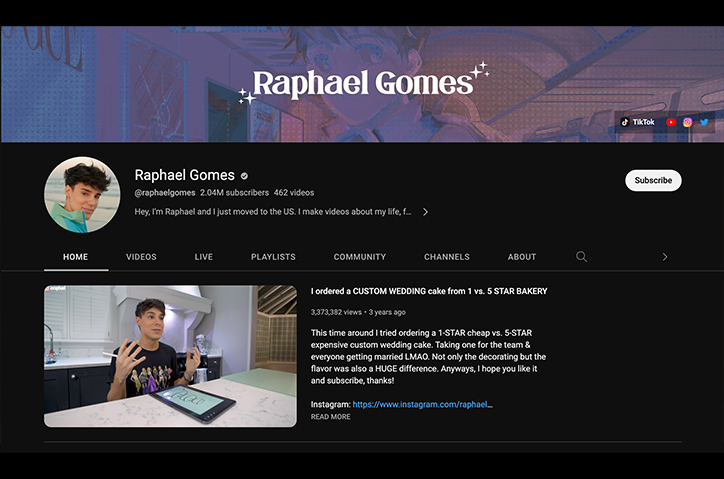Click the 'Hey, I'm Raphael' channel description
724x479 pixels.
(x=272, y=212)
